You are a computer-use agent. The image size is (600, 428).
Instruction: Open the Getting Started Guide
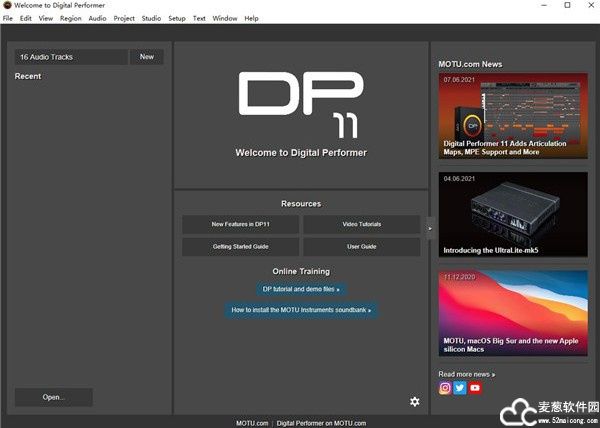pyautogui.click(x=240, y=246)
